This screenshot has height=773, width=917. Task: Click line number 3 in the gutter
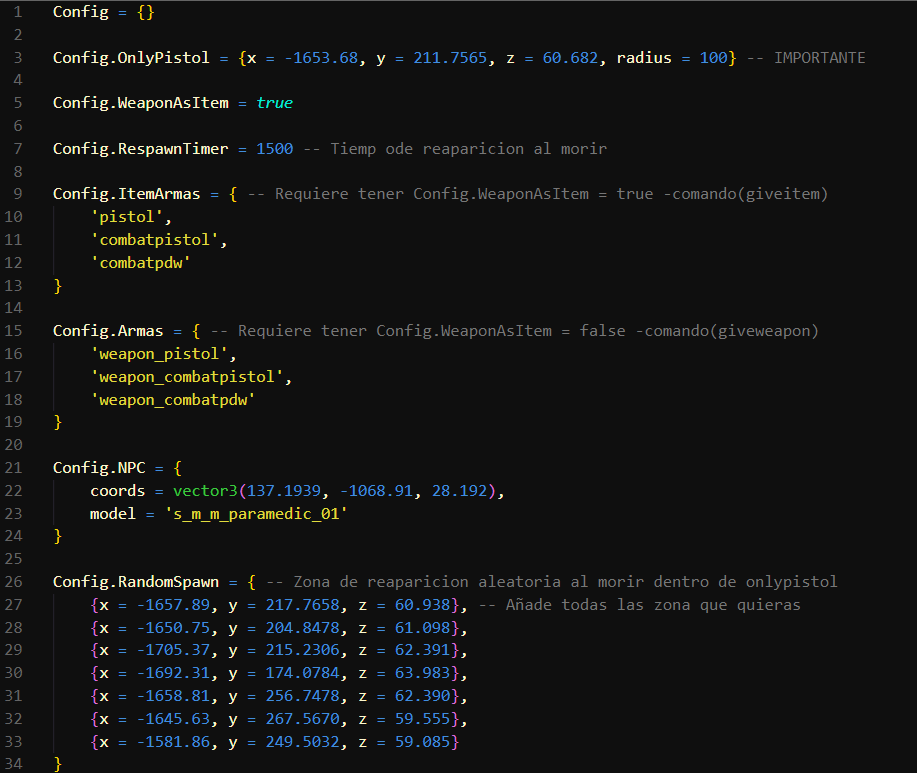click(x=18, y=58)
